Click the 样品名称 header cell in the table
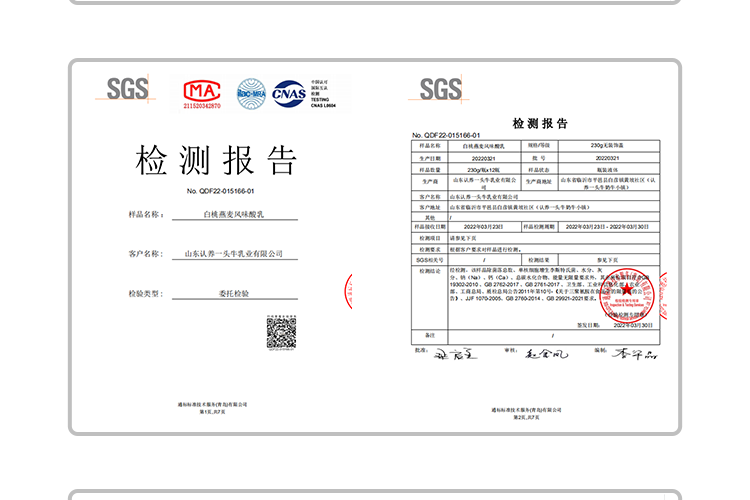 tap(430, 145)
